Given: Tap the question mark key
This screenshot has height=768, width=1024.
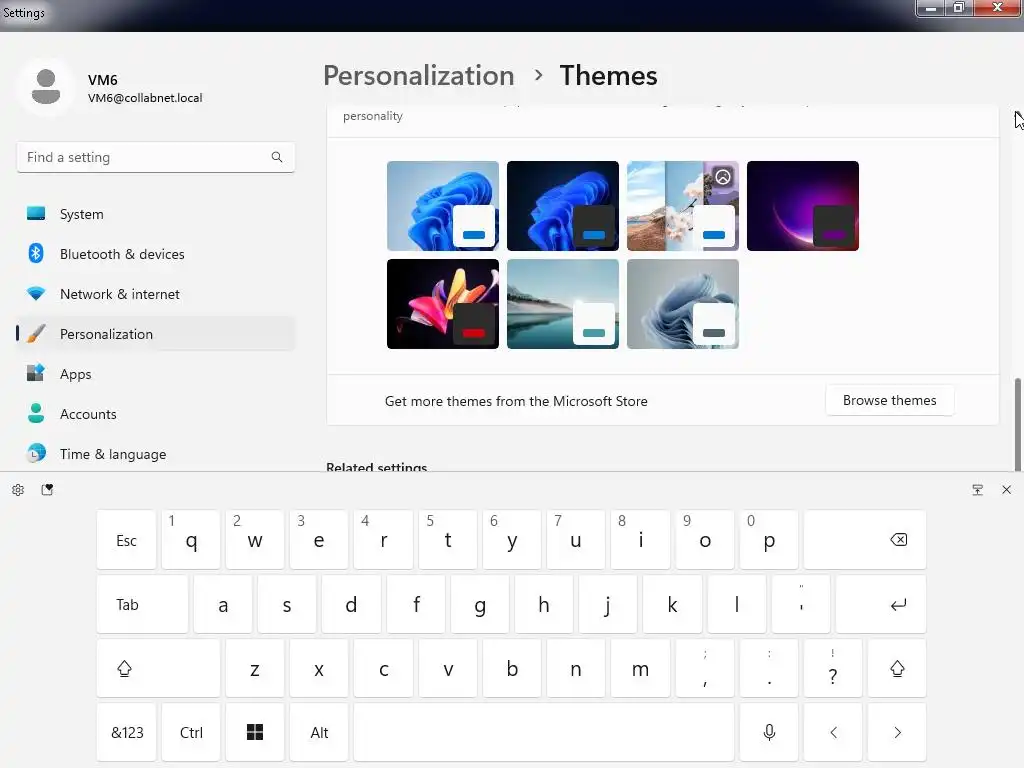Looking at the screenshot, I should [x=833, y=668].
